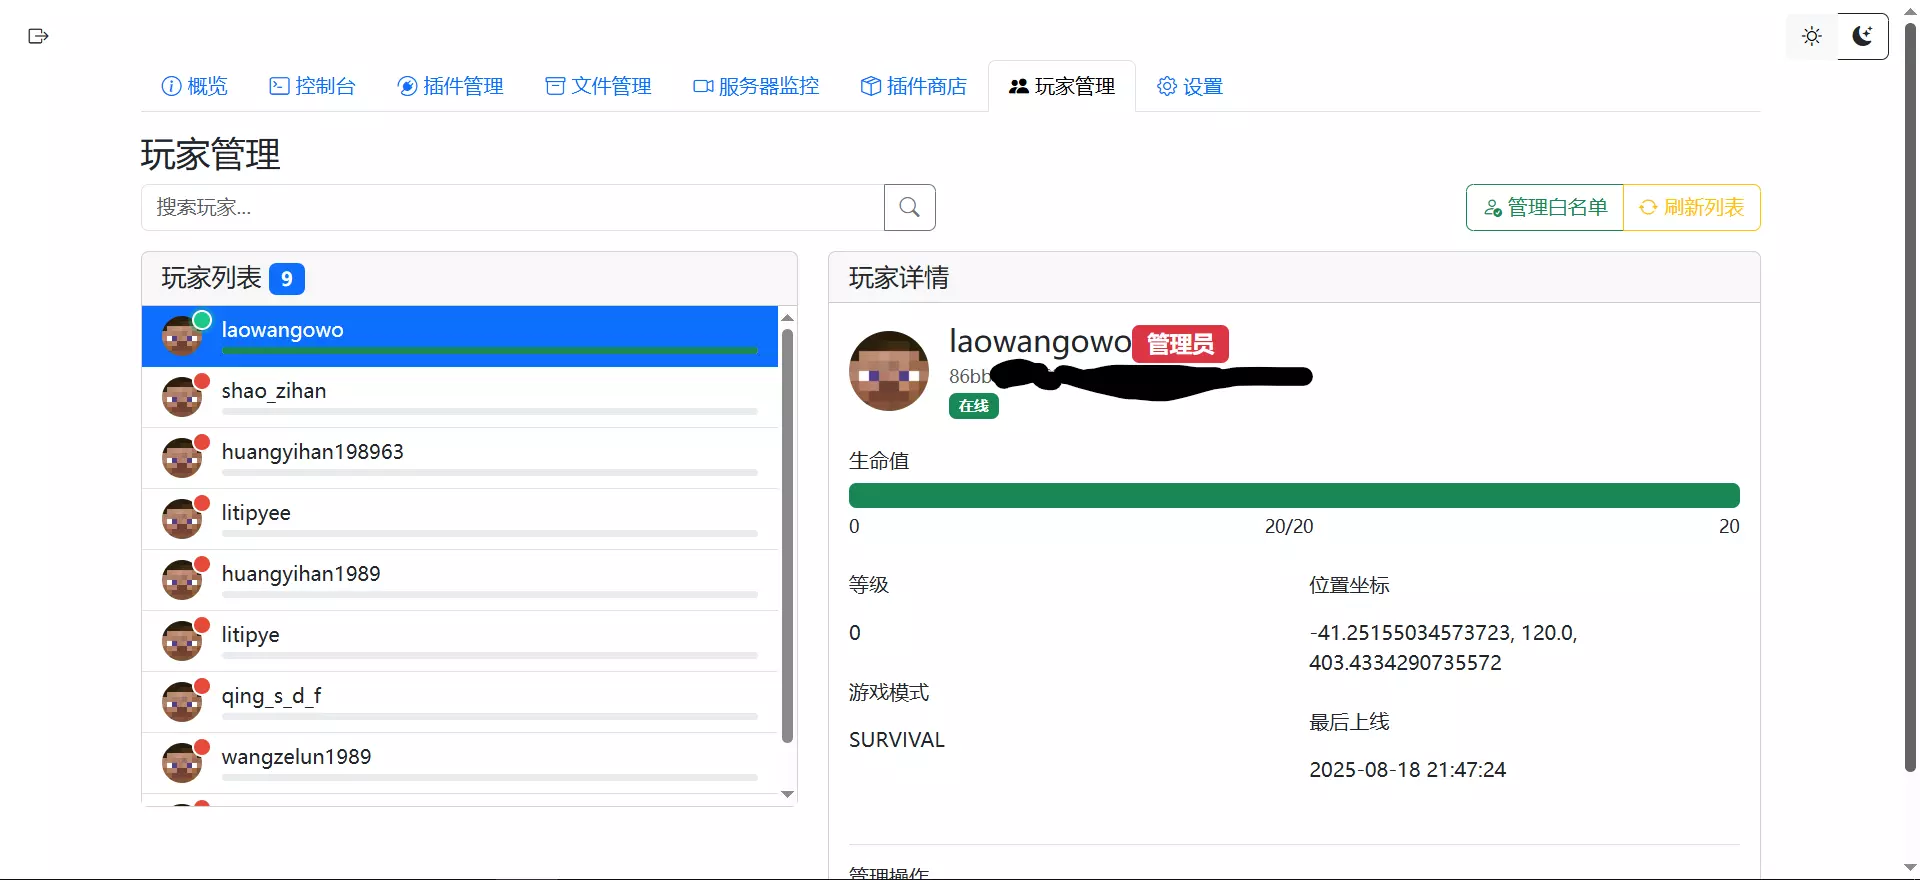The height and width of the screenshot is (880, 1920).
Task: Click the logout icon at top left
Action: 38,37
